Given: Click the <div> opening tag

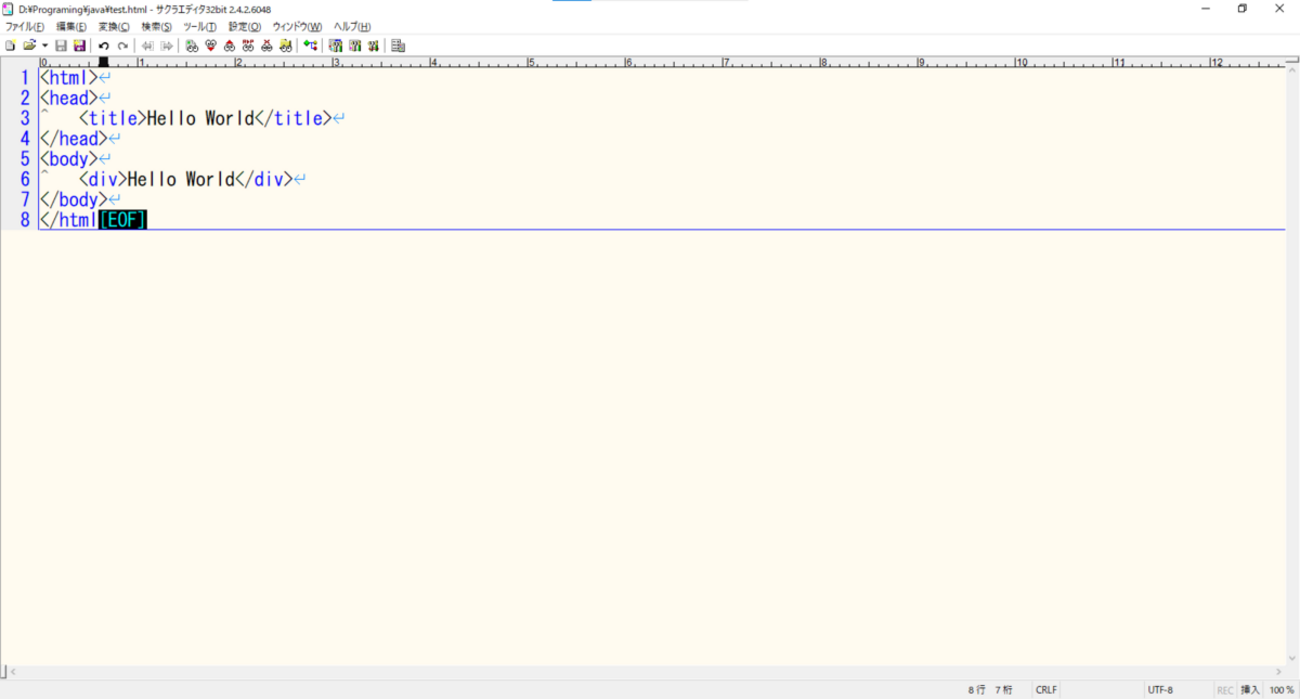Looking at the screenshot, I should pyautogui.click(x=103, y=179).
